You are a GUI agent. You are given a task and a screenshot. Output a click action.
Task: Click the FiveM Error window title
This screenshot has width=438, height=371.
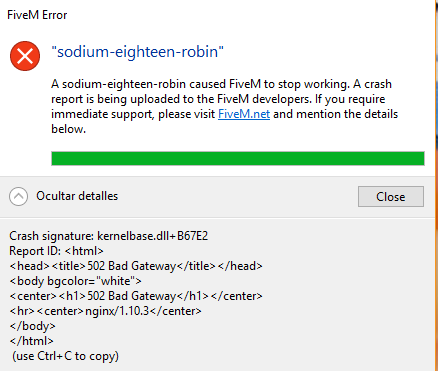37,15
